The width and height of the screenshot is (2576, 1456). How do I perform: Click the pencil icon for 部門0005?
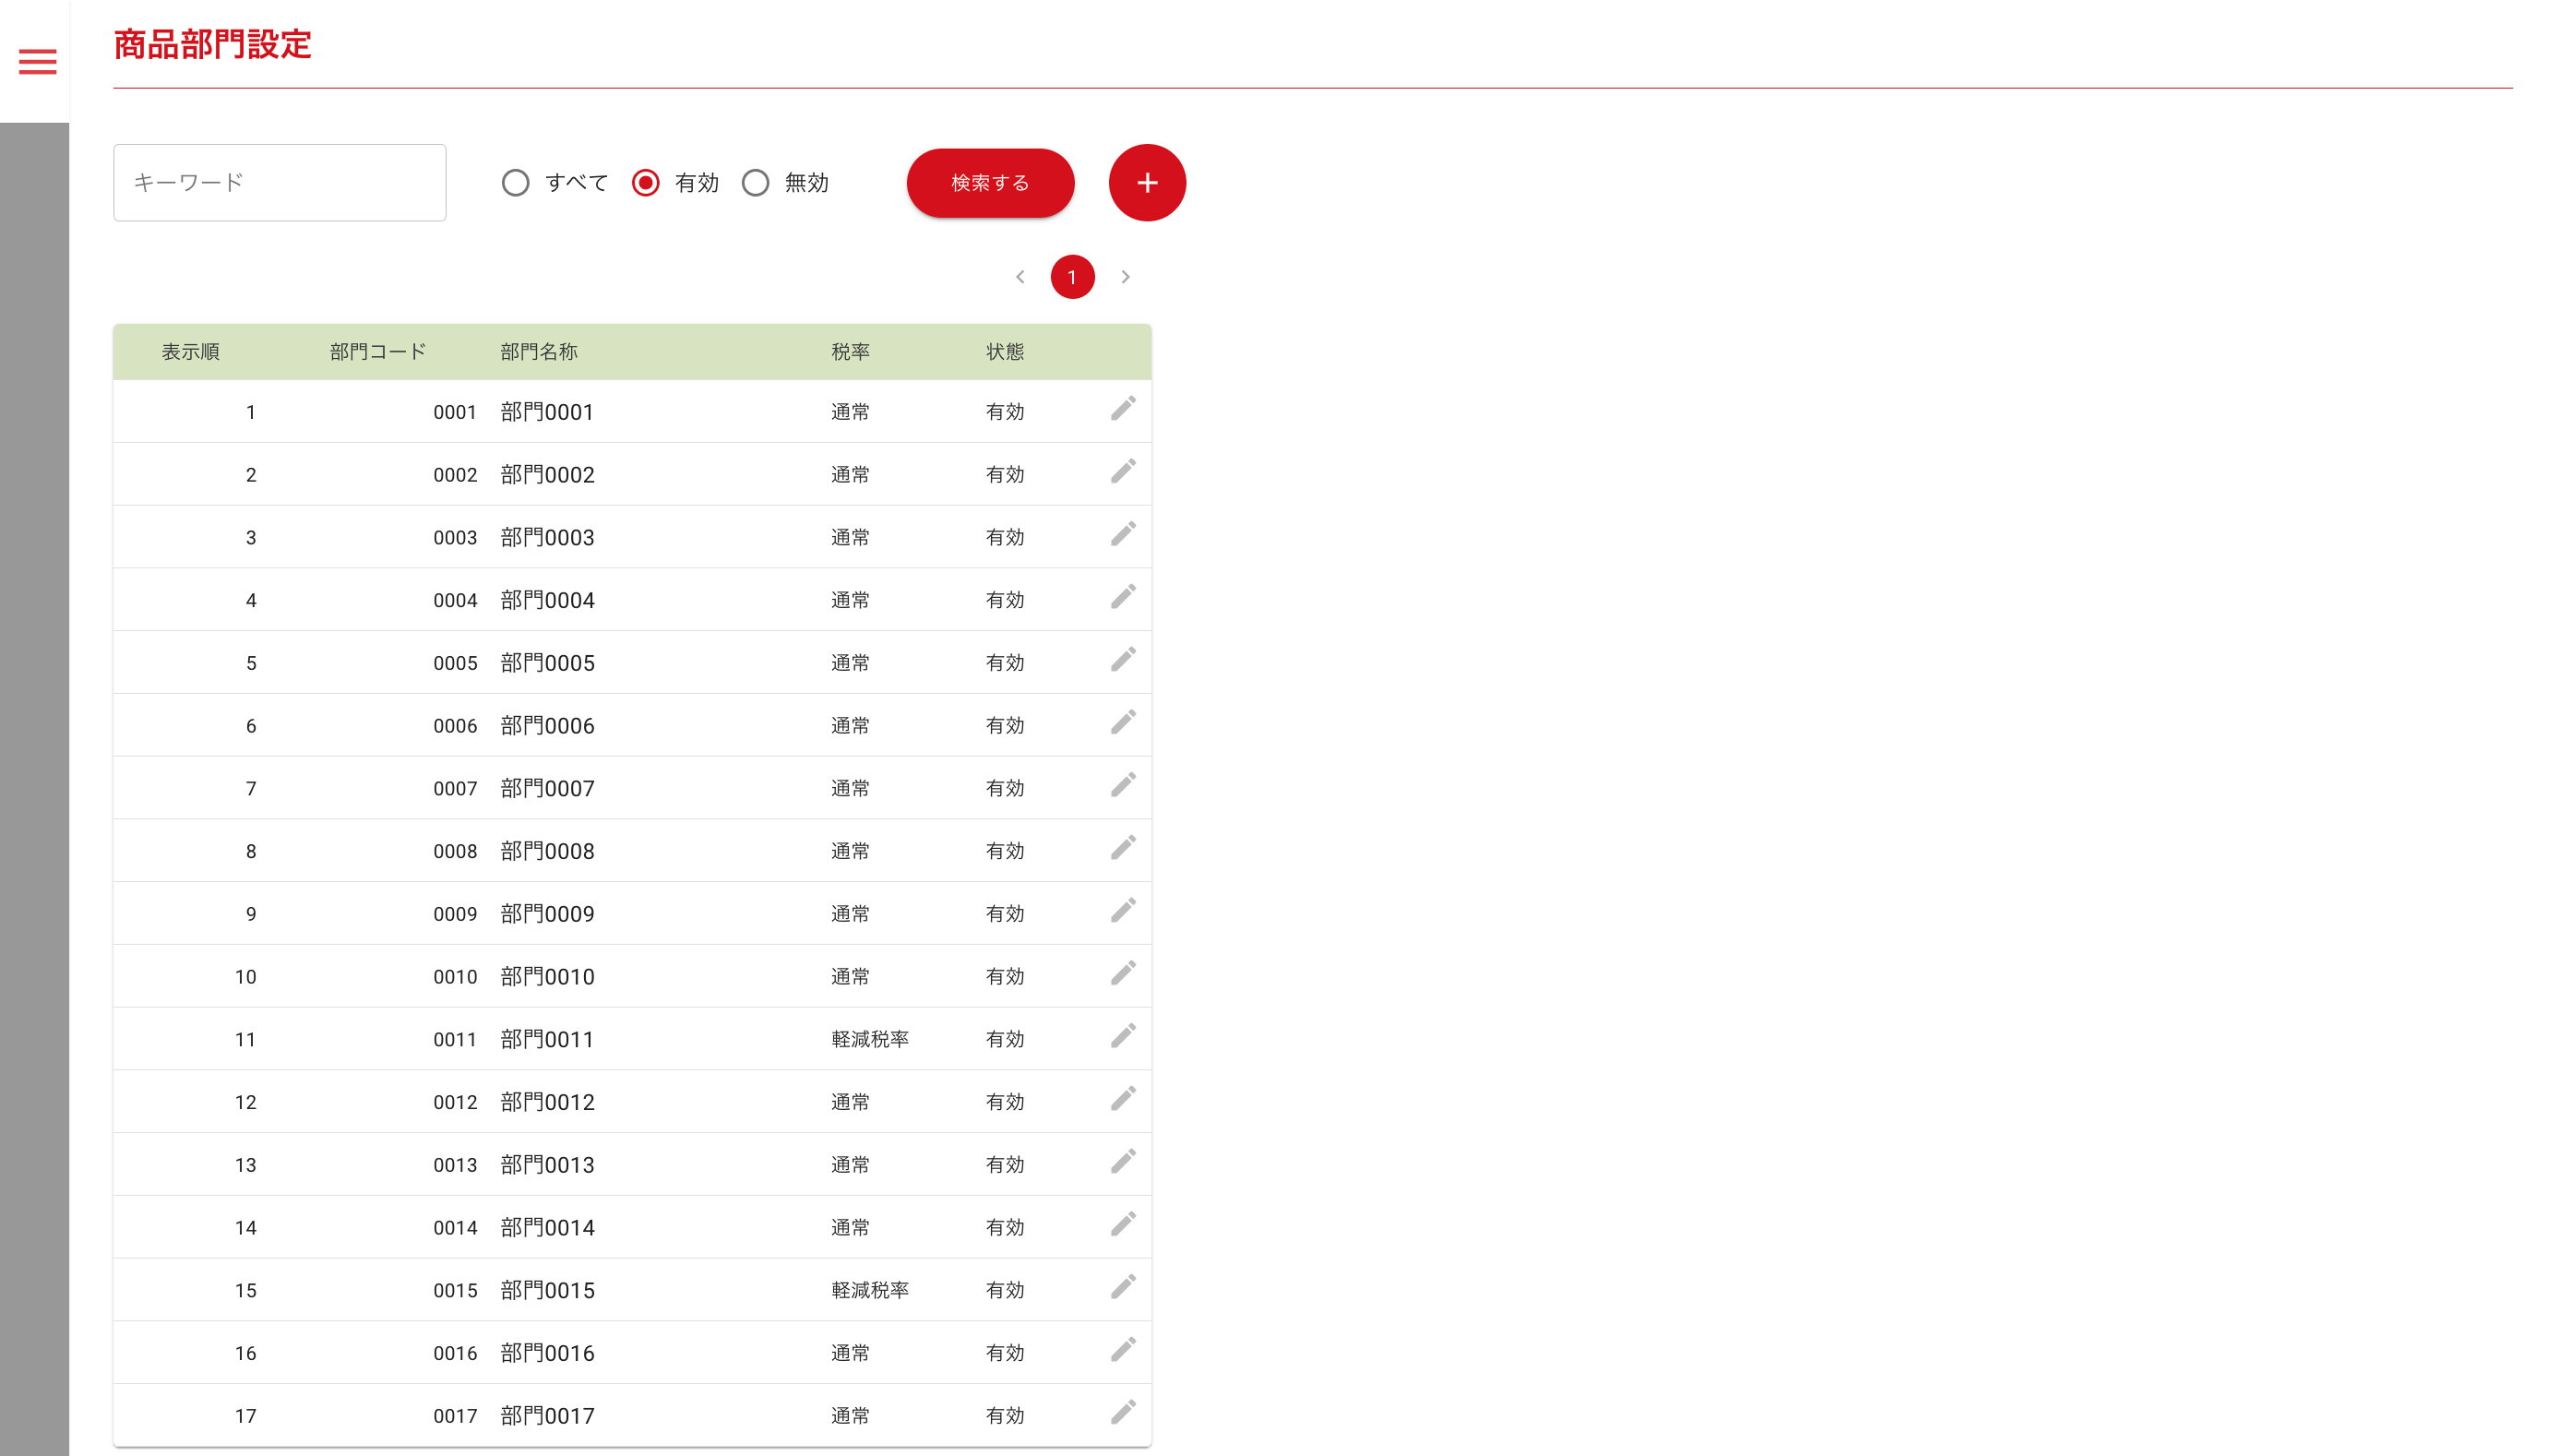[1122, 660]
